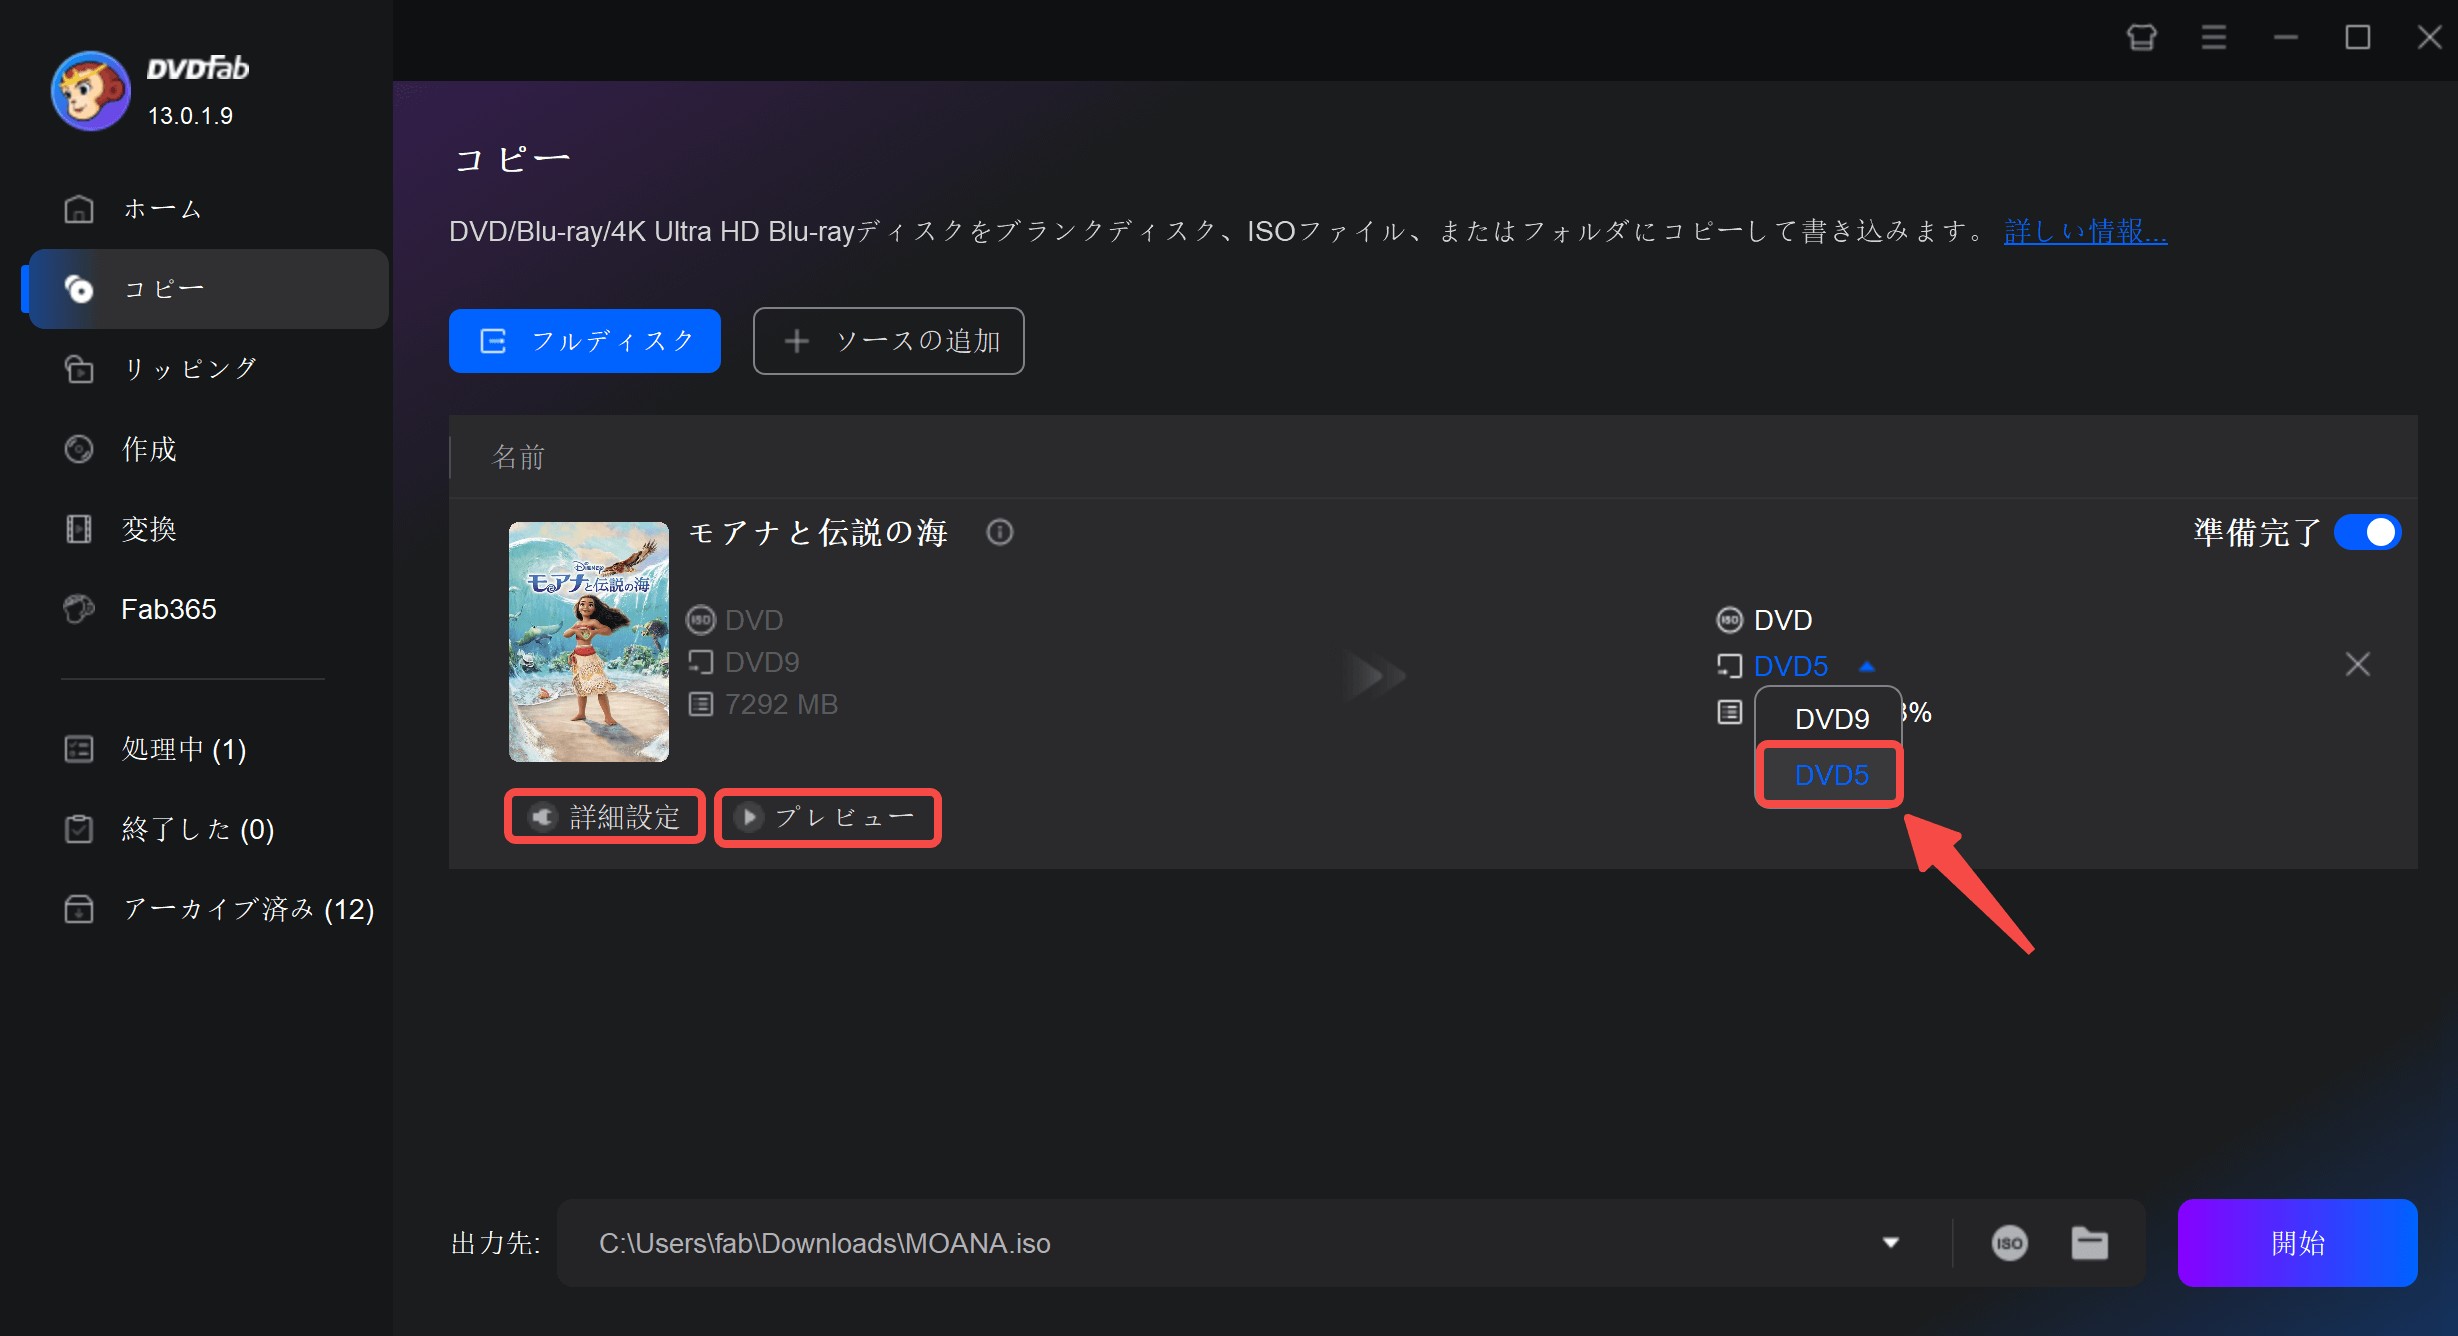Click the play icon in プレビュー button
This screenshot has width=2458, height=1336.
click(x=748, y=817)
